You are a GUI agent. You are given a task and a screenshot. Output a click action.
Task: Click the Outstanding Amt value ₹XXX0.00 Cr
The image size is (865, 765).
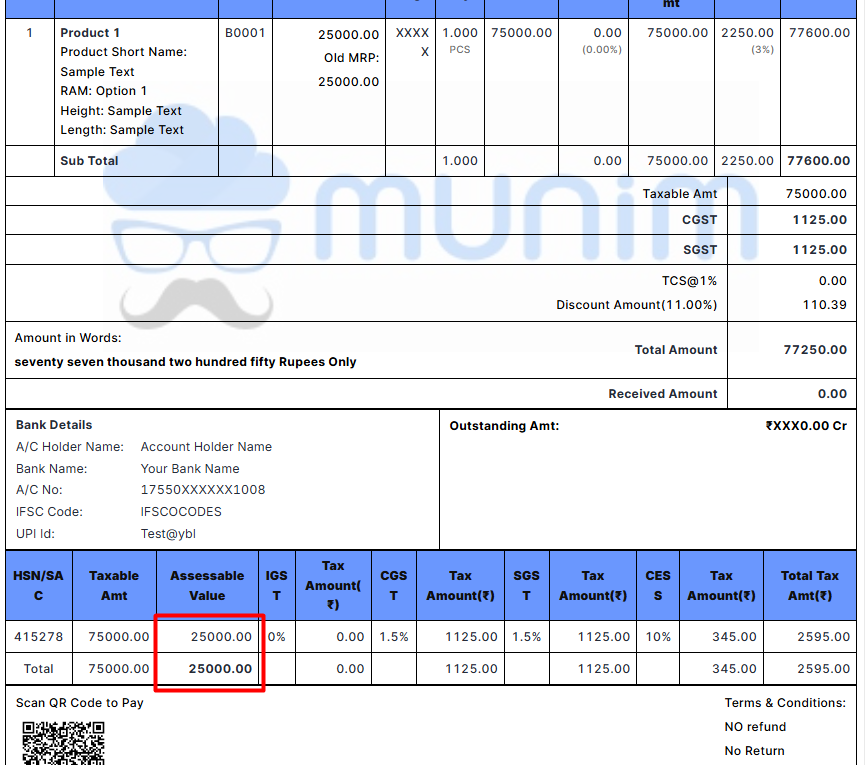click(x=806, y=426)
